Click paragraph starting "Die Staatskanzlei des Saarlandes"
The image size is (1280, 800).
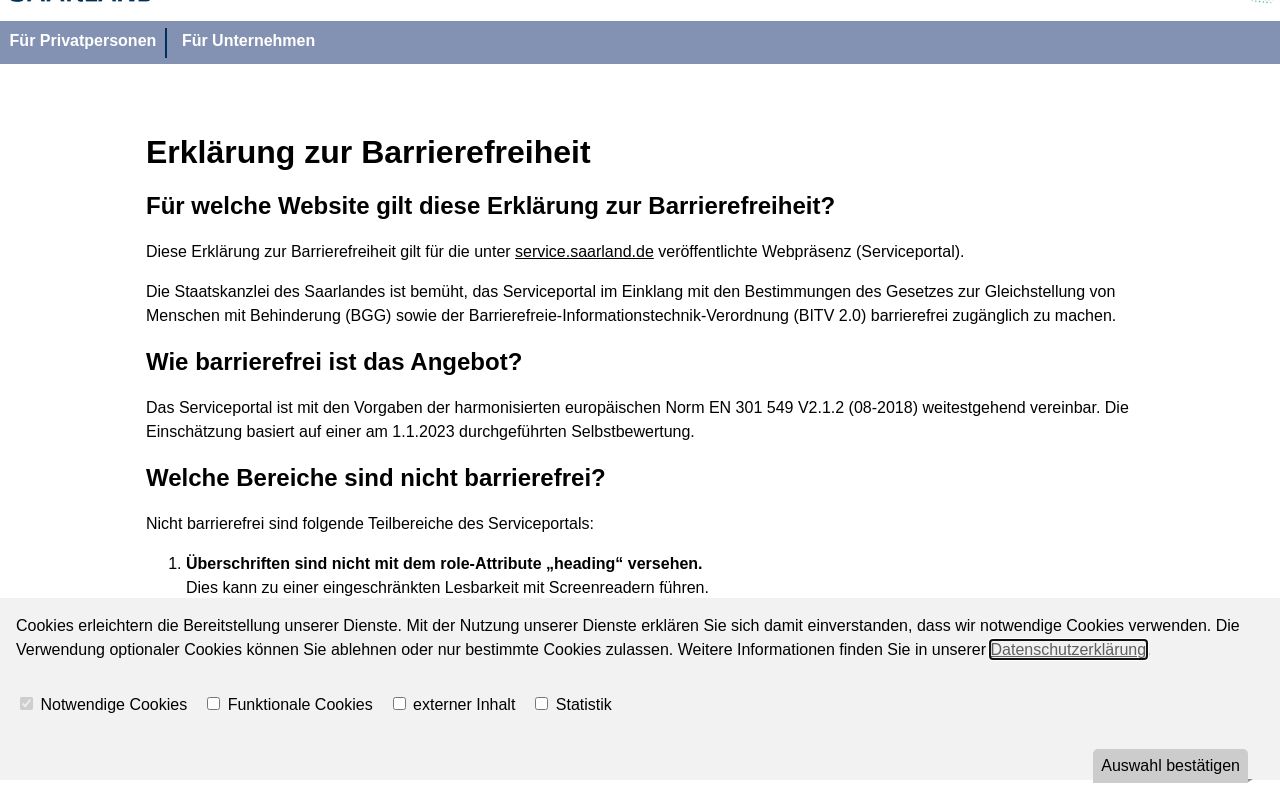click(631, 304)
